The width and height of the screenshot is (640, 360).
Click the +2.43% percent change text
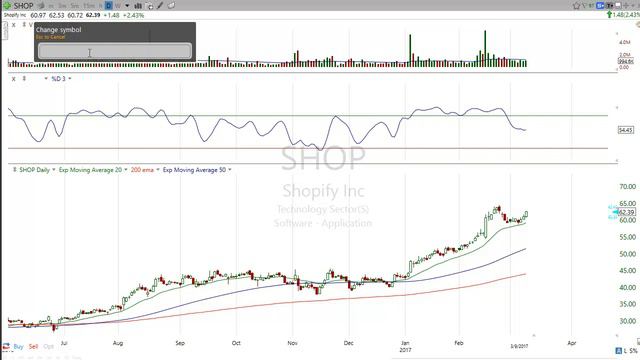(133, 16)
